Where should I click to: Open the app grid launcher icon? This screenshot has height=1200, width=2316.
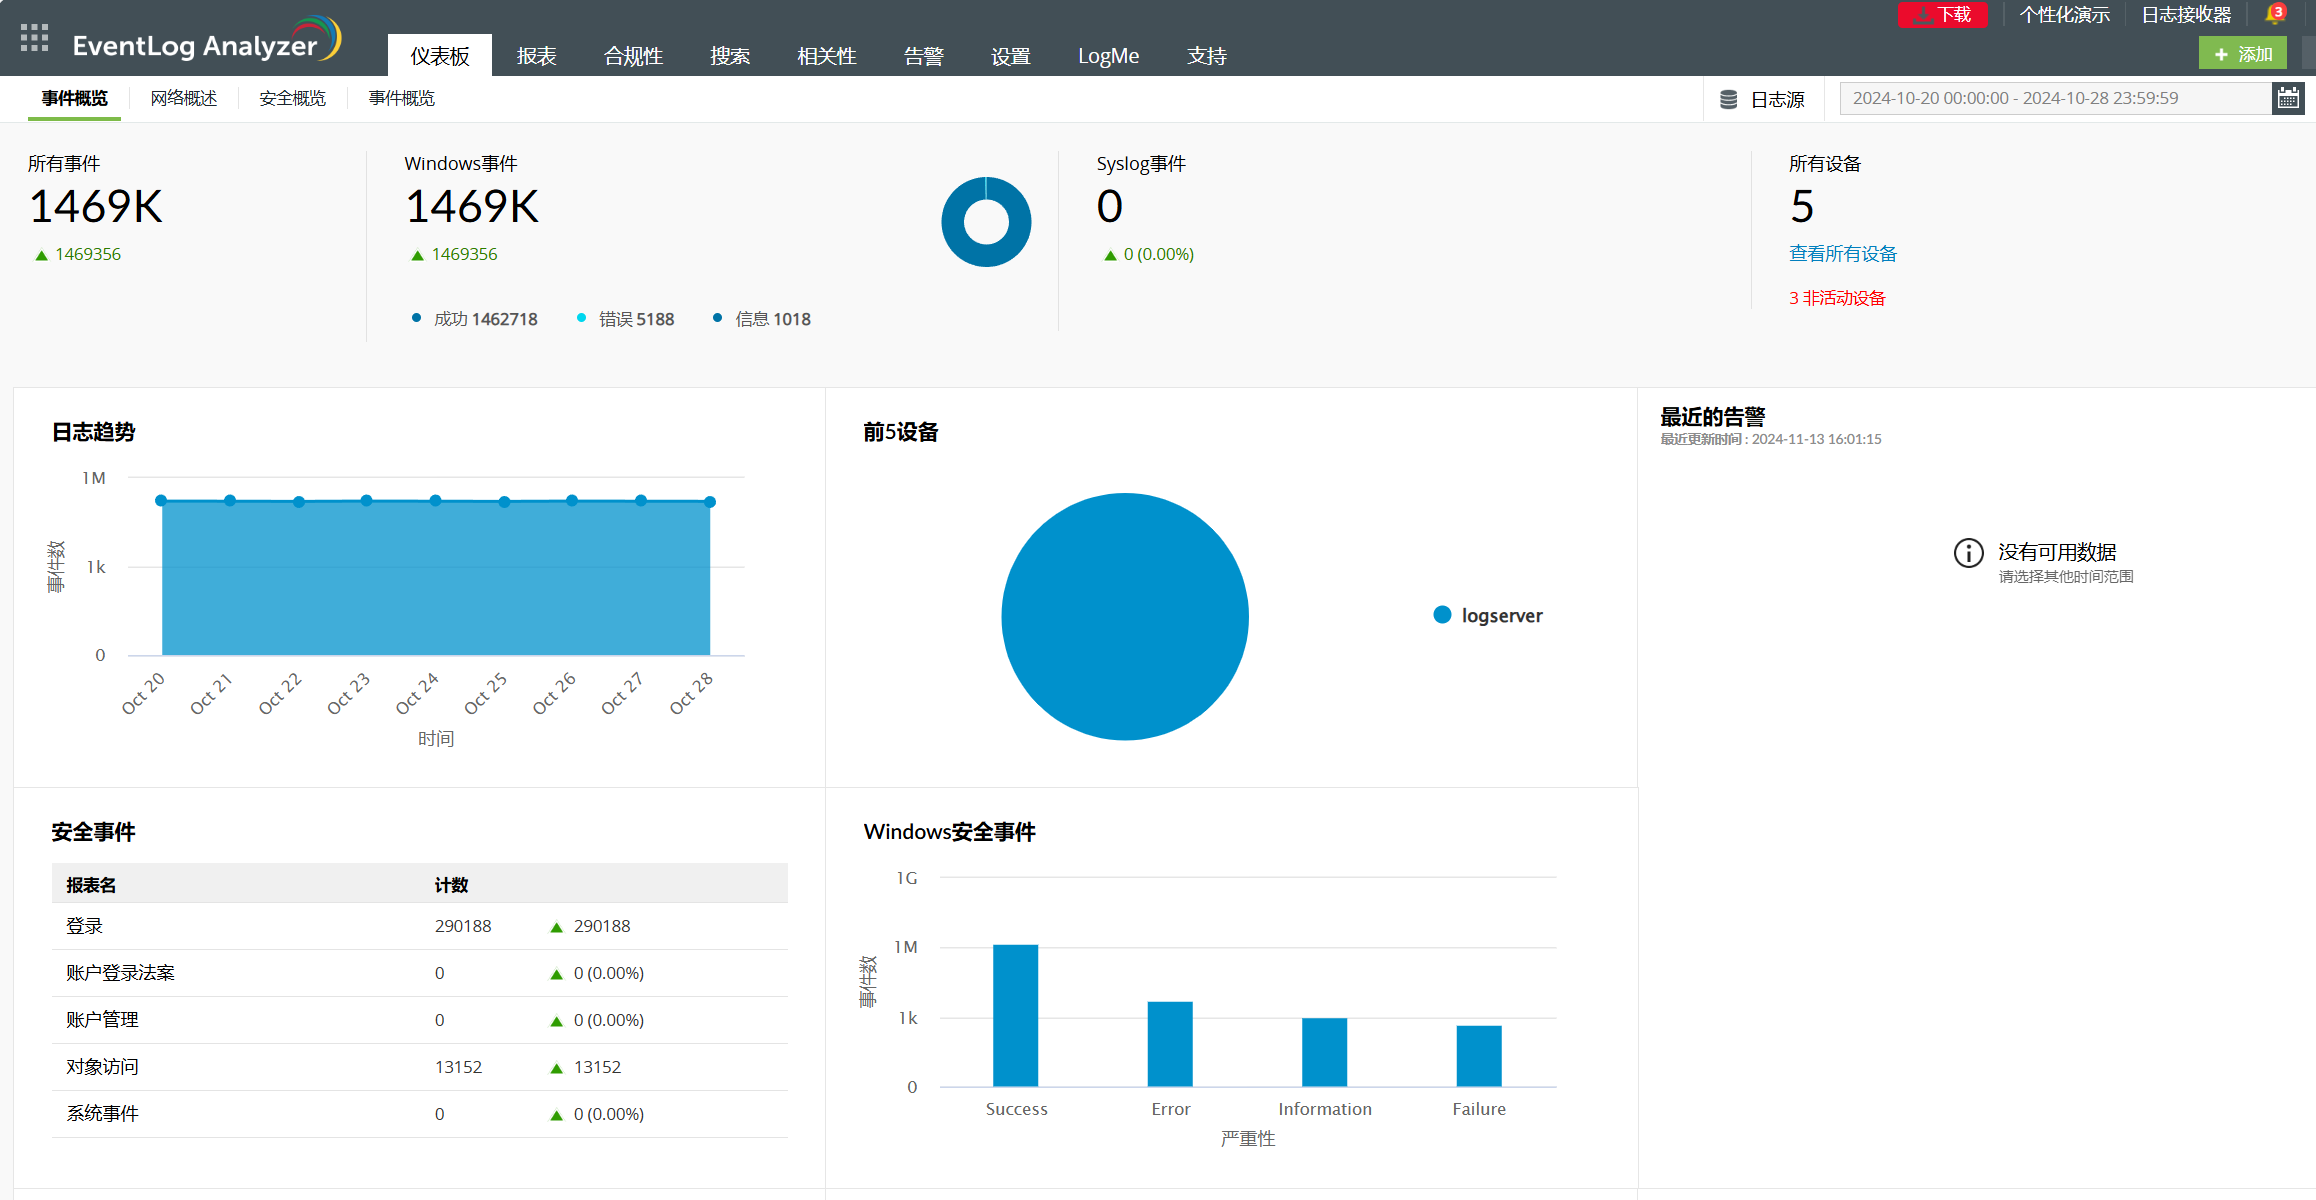coord(34,38)
